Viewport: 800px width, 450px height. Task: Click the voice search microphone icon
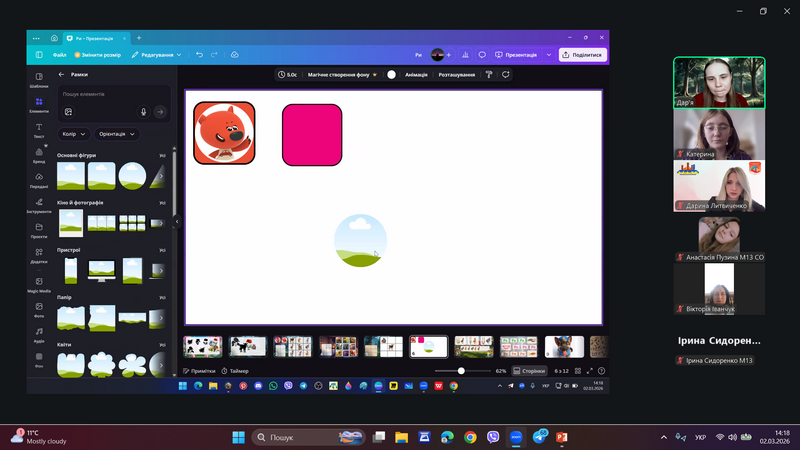pos(143,112)
